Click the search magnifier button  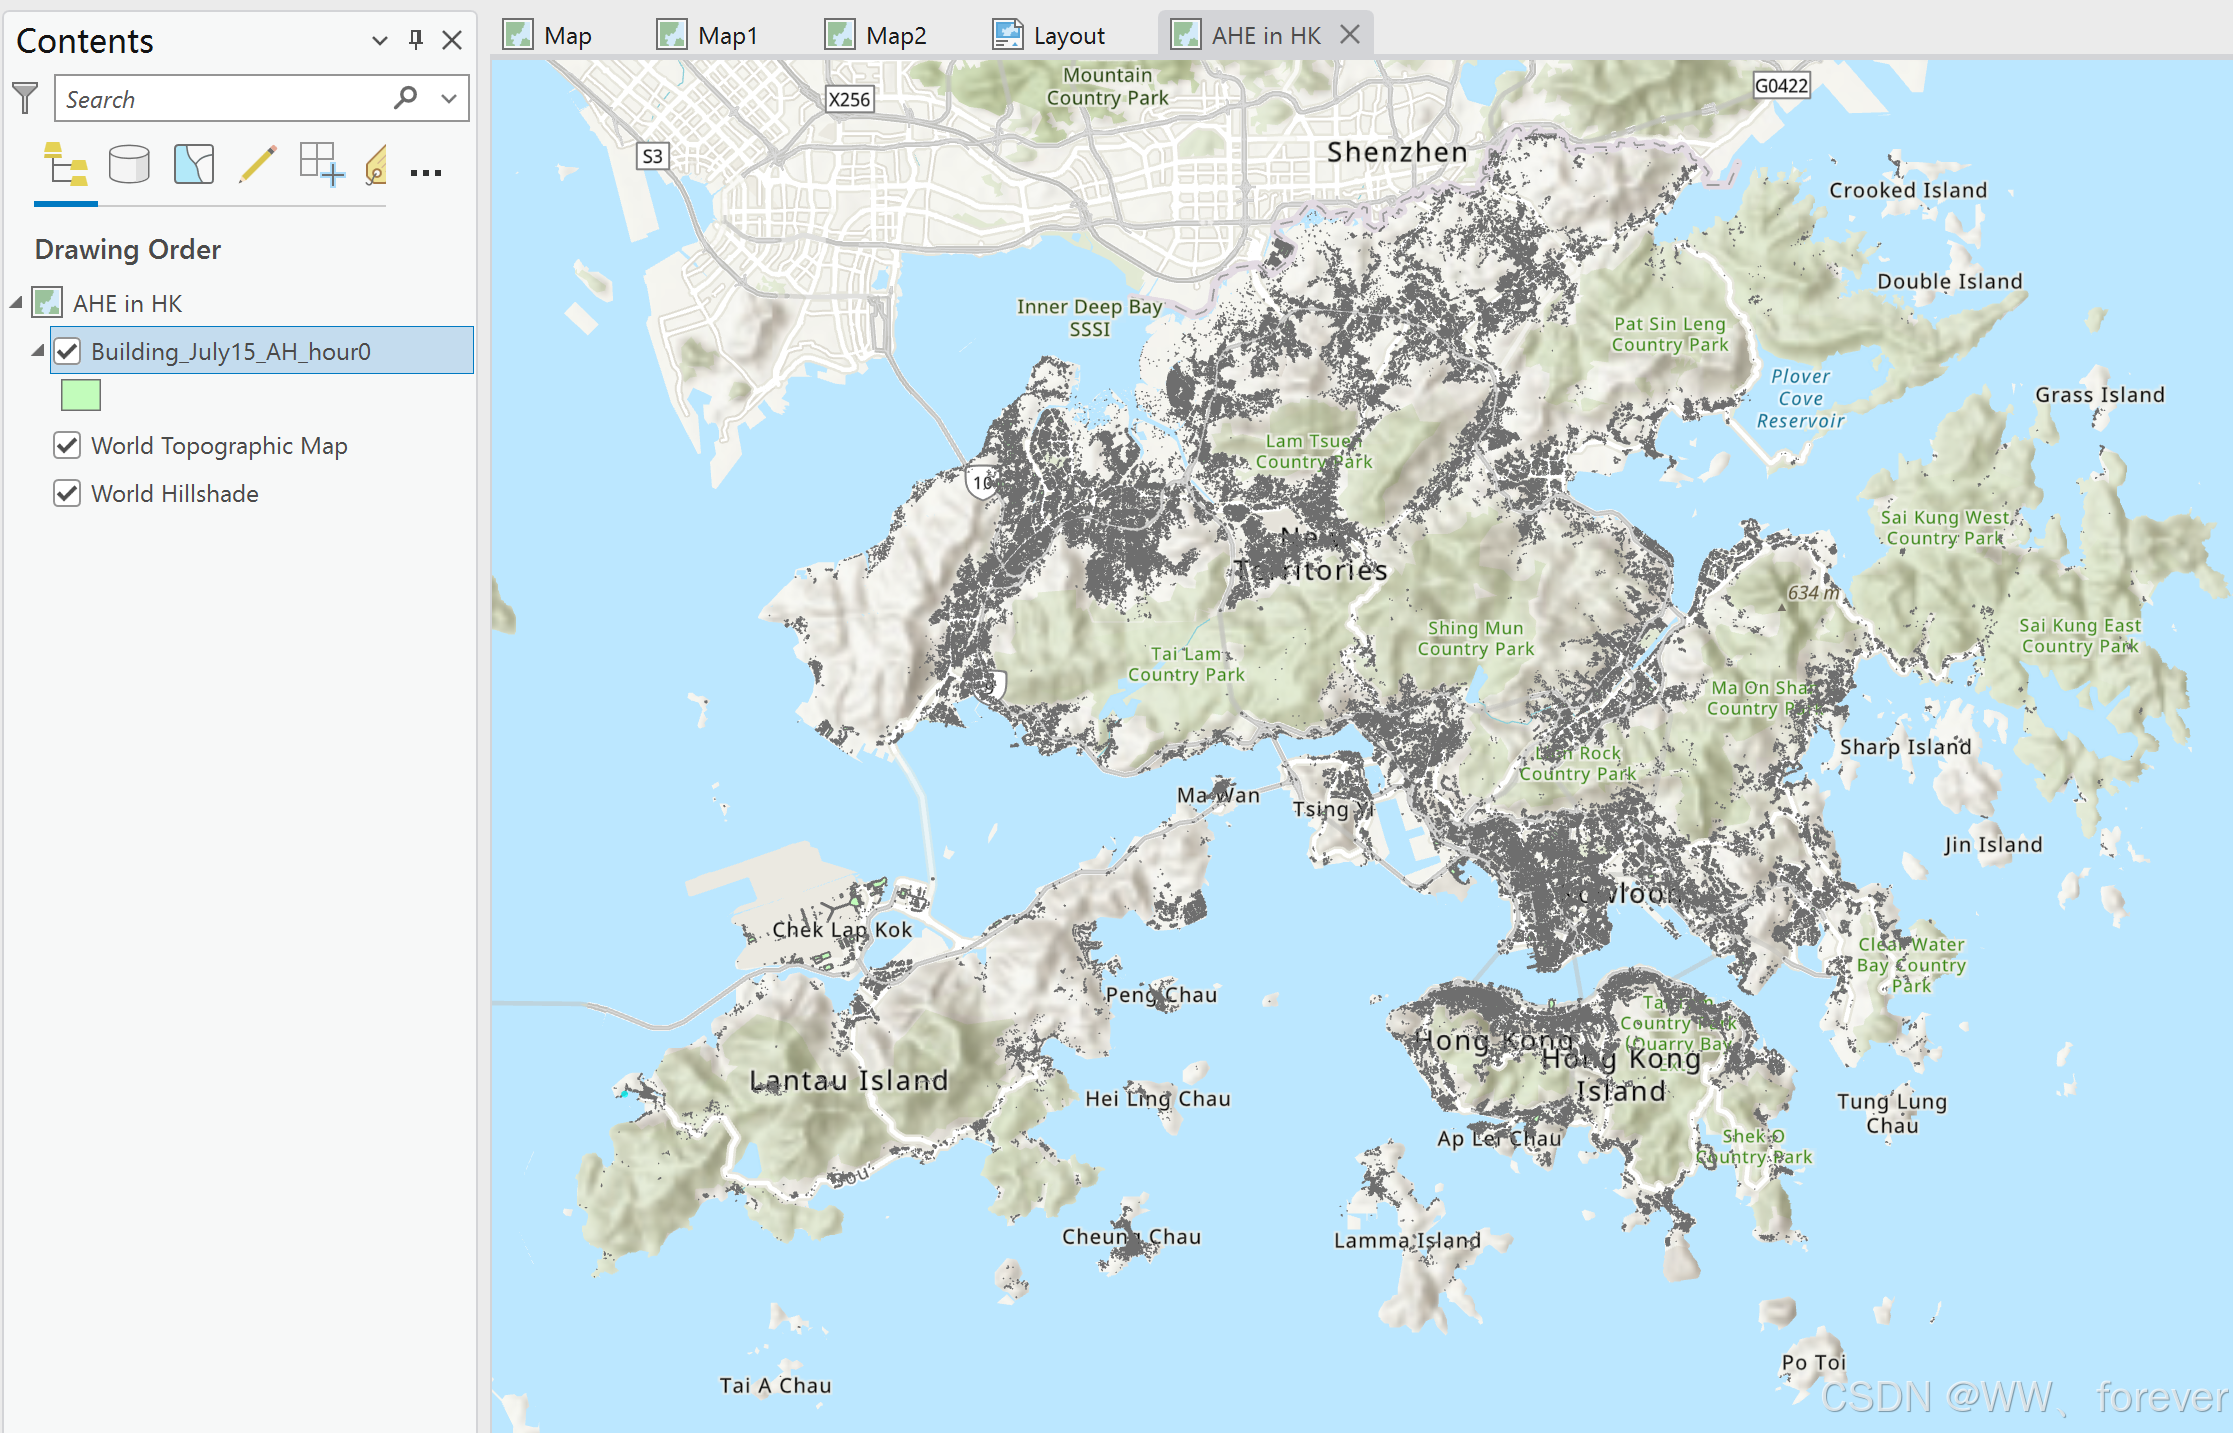405,98
